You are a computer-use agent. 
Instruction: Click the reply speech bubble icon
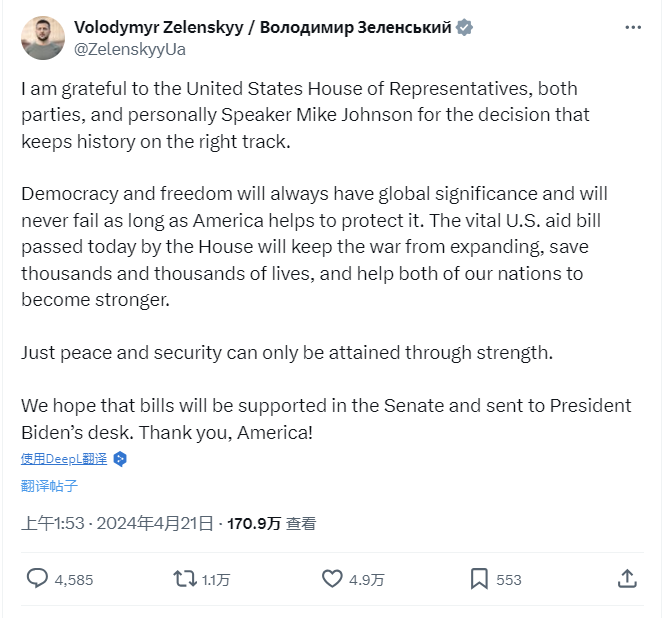coord(37,578)
